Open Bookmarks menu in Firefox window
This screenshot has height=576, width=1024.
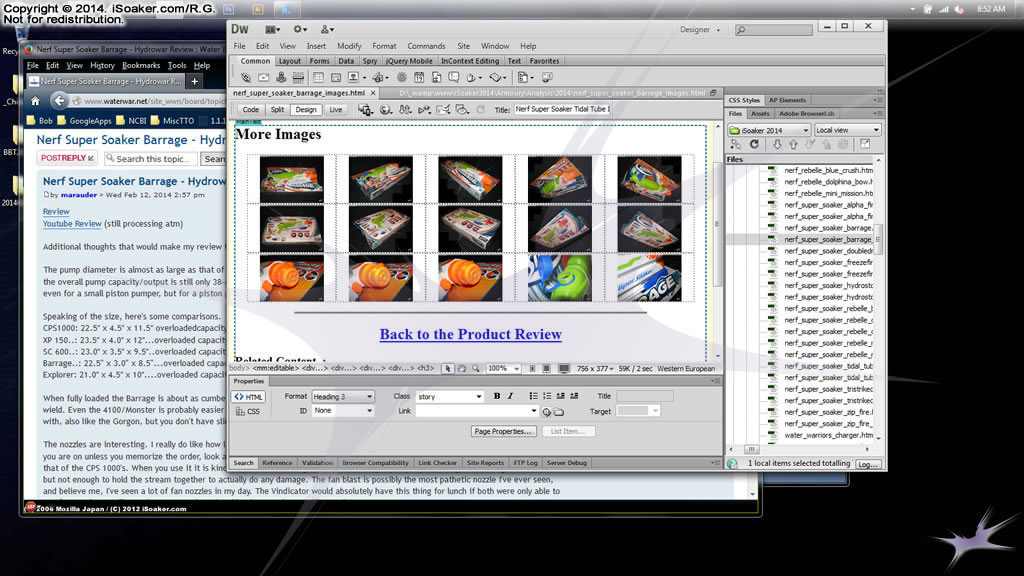pyautogui.click(x=140, y=65)
